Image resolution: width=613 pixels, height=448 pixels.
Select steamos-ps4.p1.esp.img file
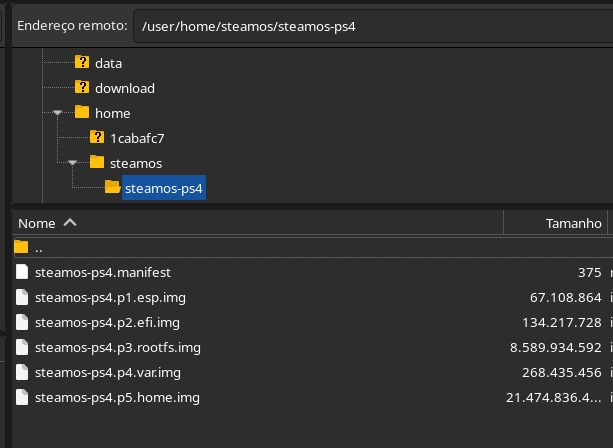[110, 297]
